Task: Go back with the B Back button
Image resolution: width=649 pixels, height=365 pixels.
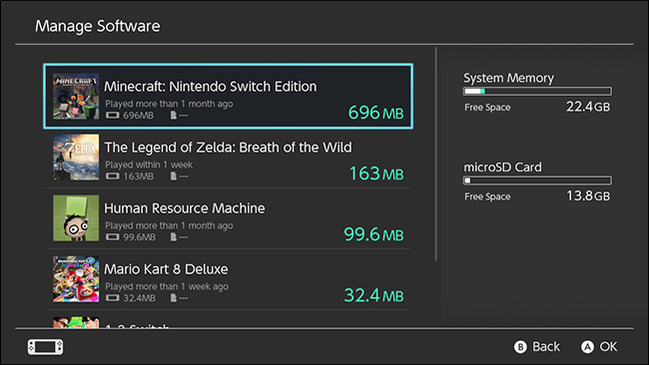Action: click(537, 347)
